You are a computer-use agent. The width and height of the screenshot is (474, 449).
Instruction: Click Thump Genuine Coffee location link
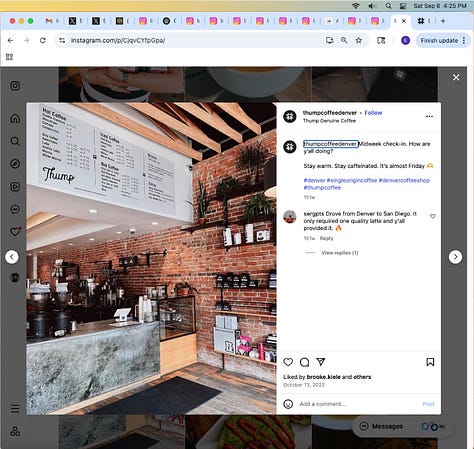[329, 121]
